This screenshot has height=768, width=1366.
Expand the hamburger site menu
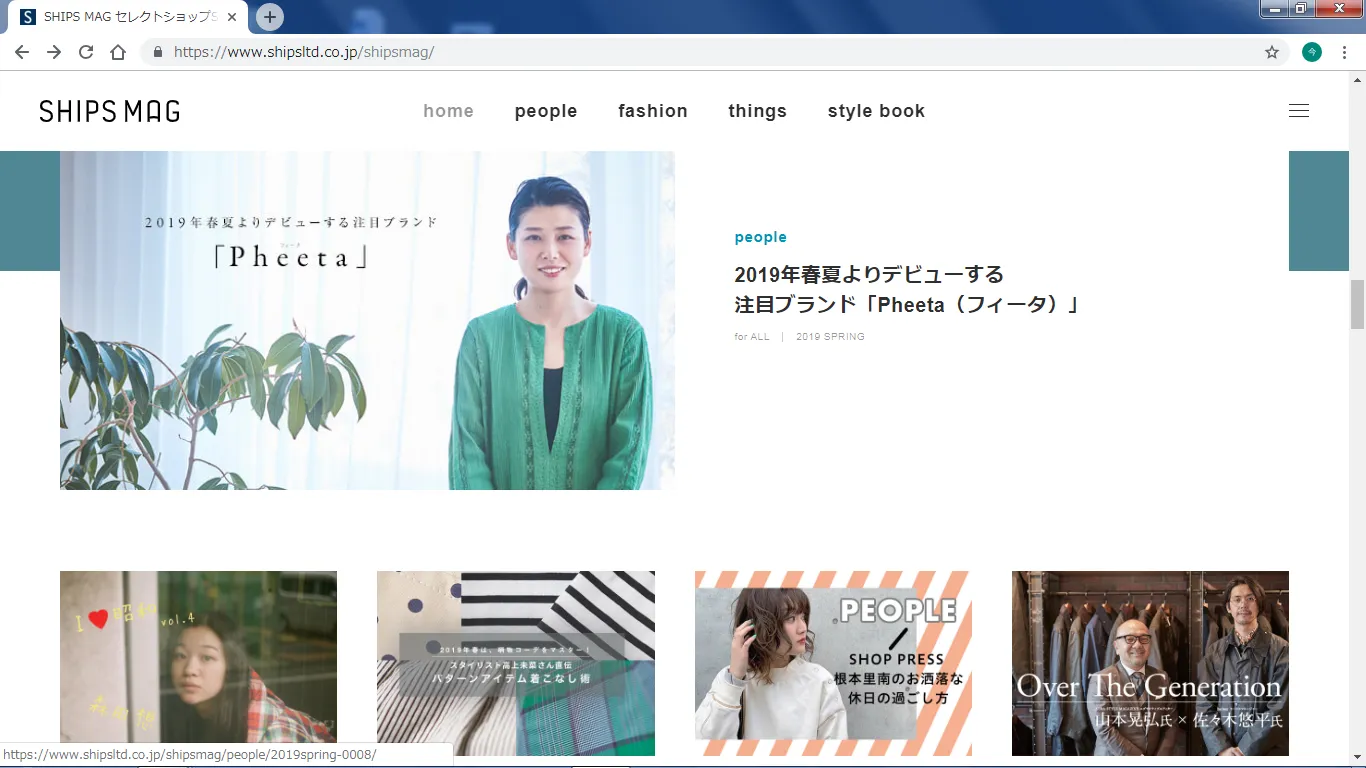(x=1298, y=111)
